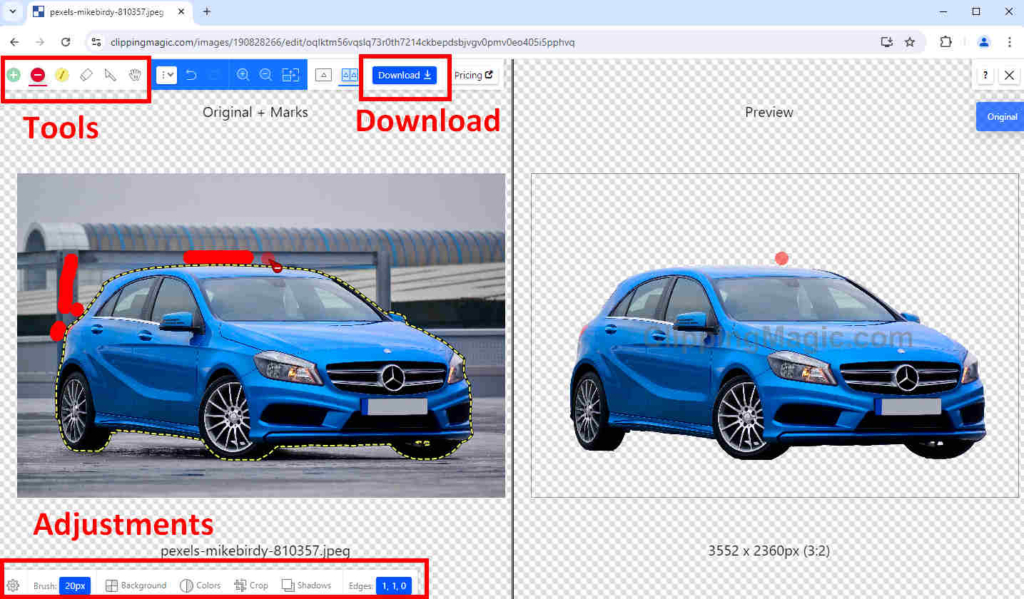
Task: Open the more options dropdown menu
Action: [167, 75]
